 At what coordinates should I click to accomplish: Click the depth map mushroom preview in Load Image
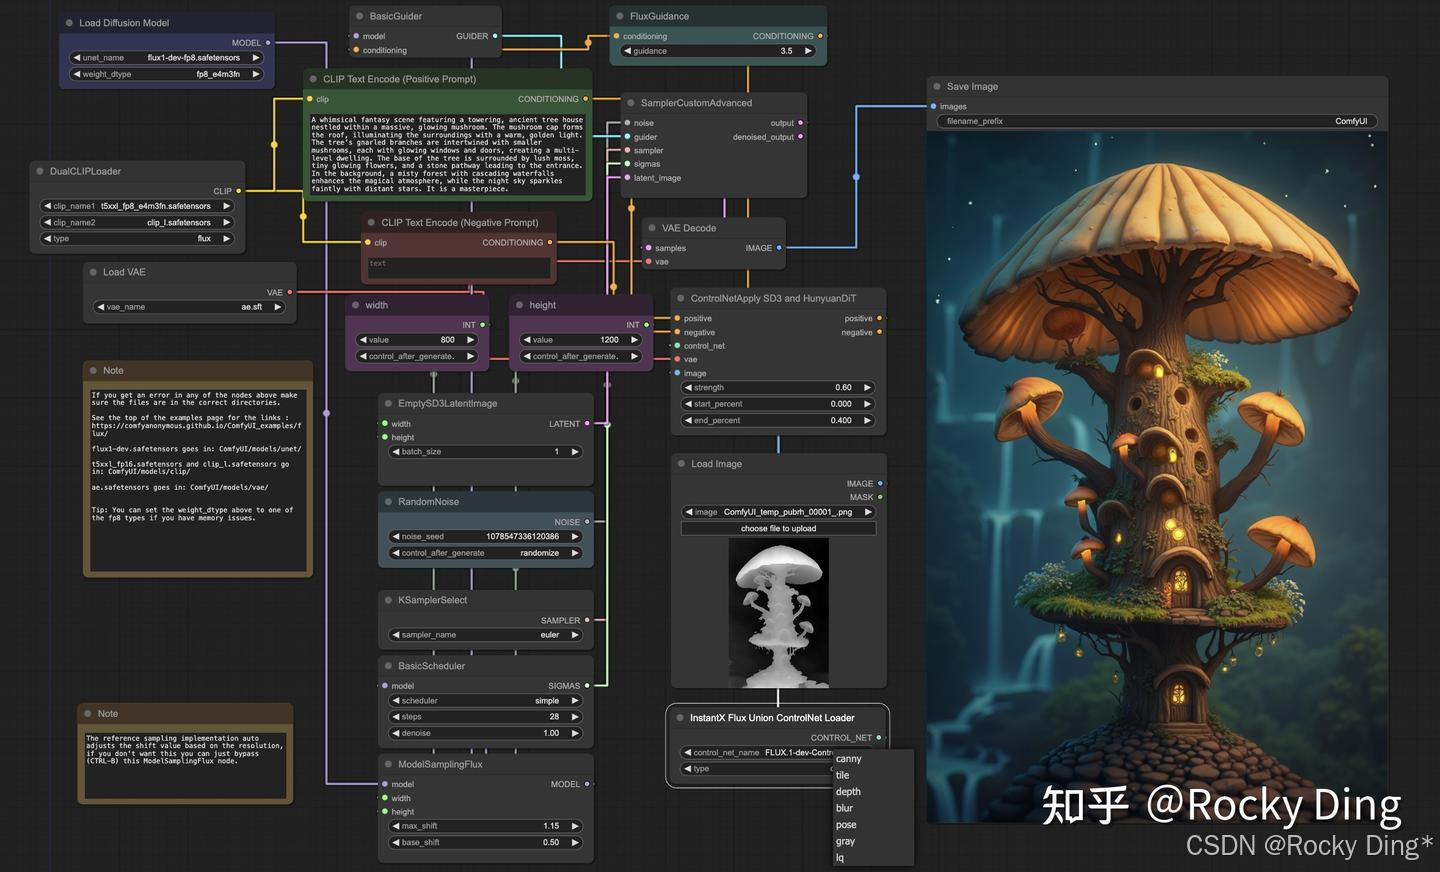778,613
